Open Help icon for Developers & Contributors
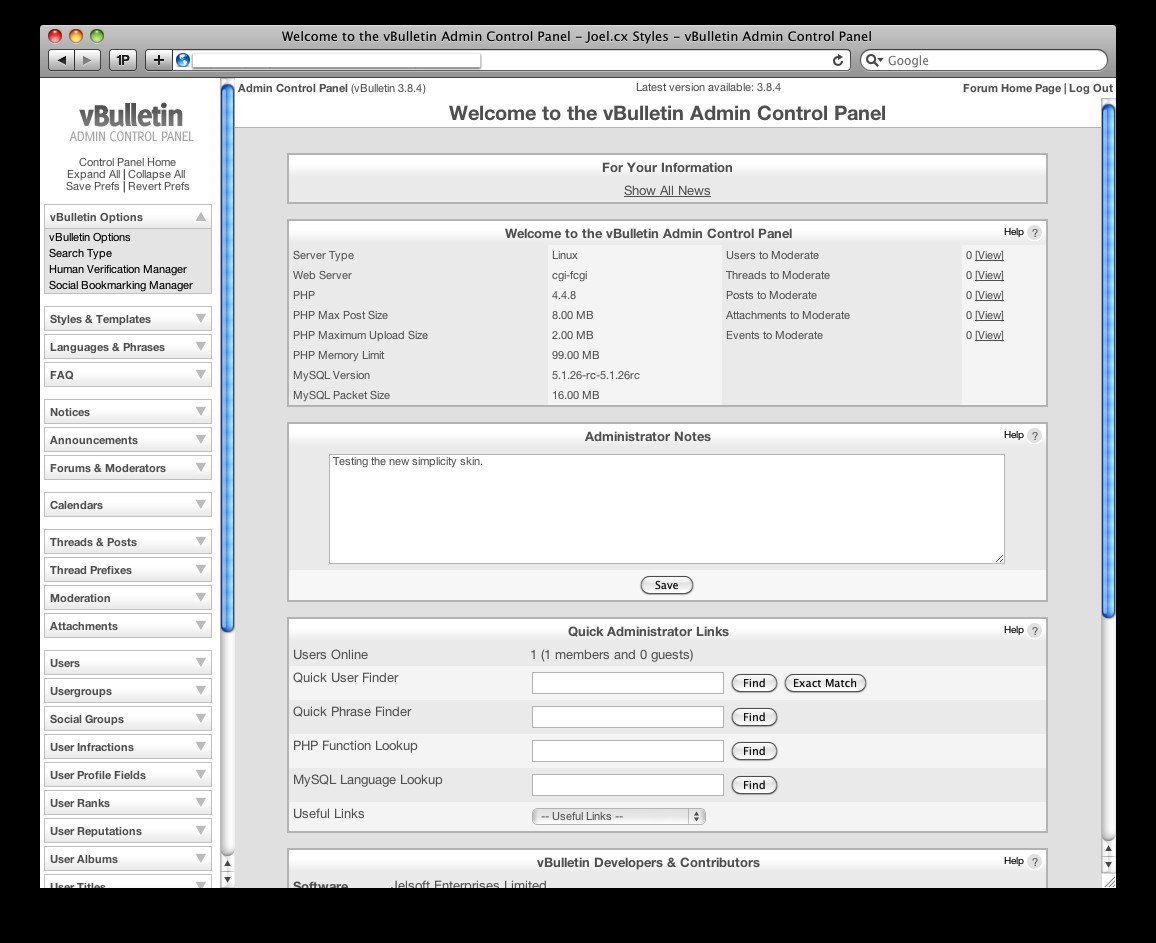This screenshot has height=943, width=1156. (1034, 861)
